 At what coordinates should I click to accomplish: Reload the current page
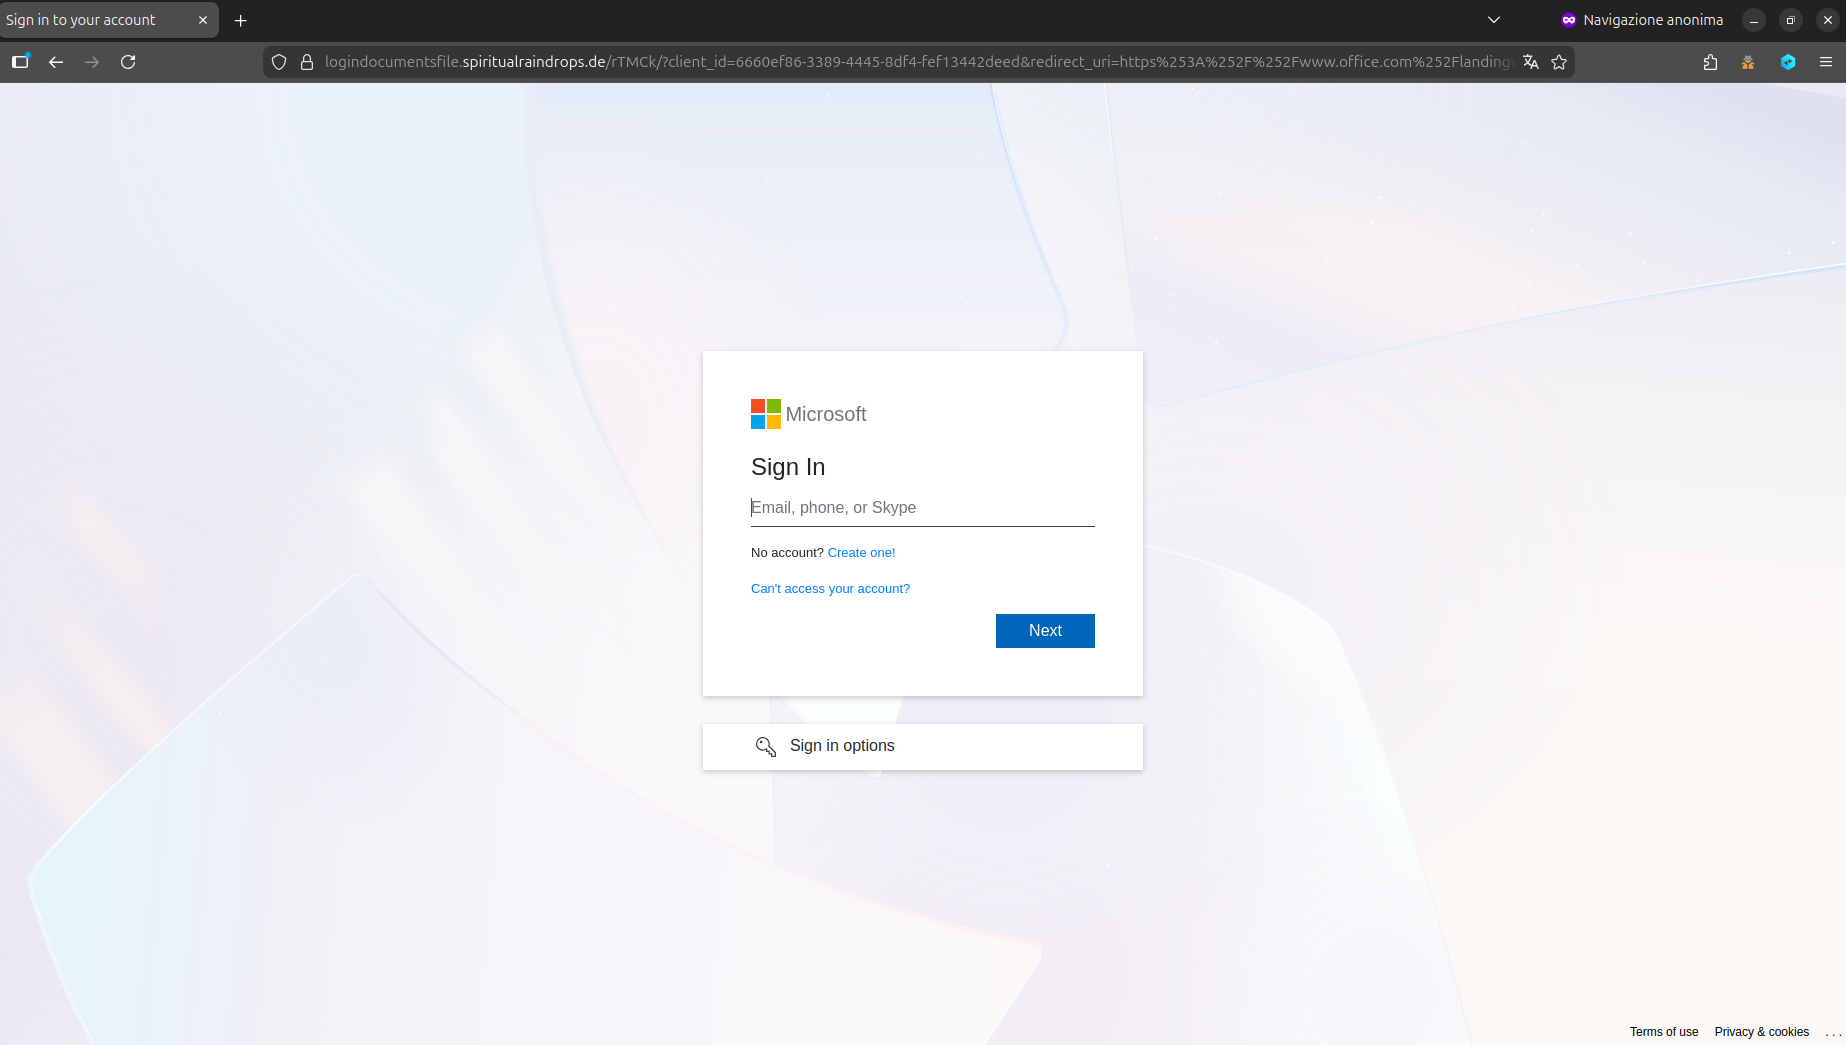pyautogui.click(x=128, y=62)
